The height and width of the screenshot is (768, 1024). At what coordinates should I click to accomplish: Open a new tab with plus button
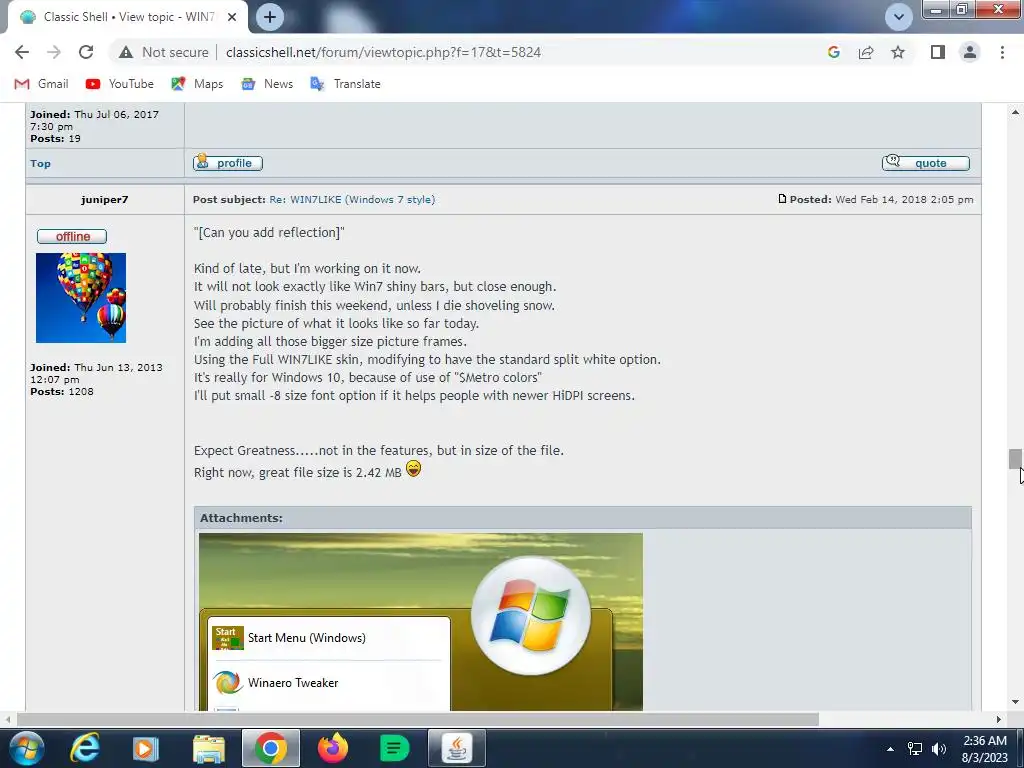tap(270, 17)
